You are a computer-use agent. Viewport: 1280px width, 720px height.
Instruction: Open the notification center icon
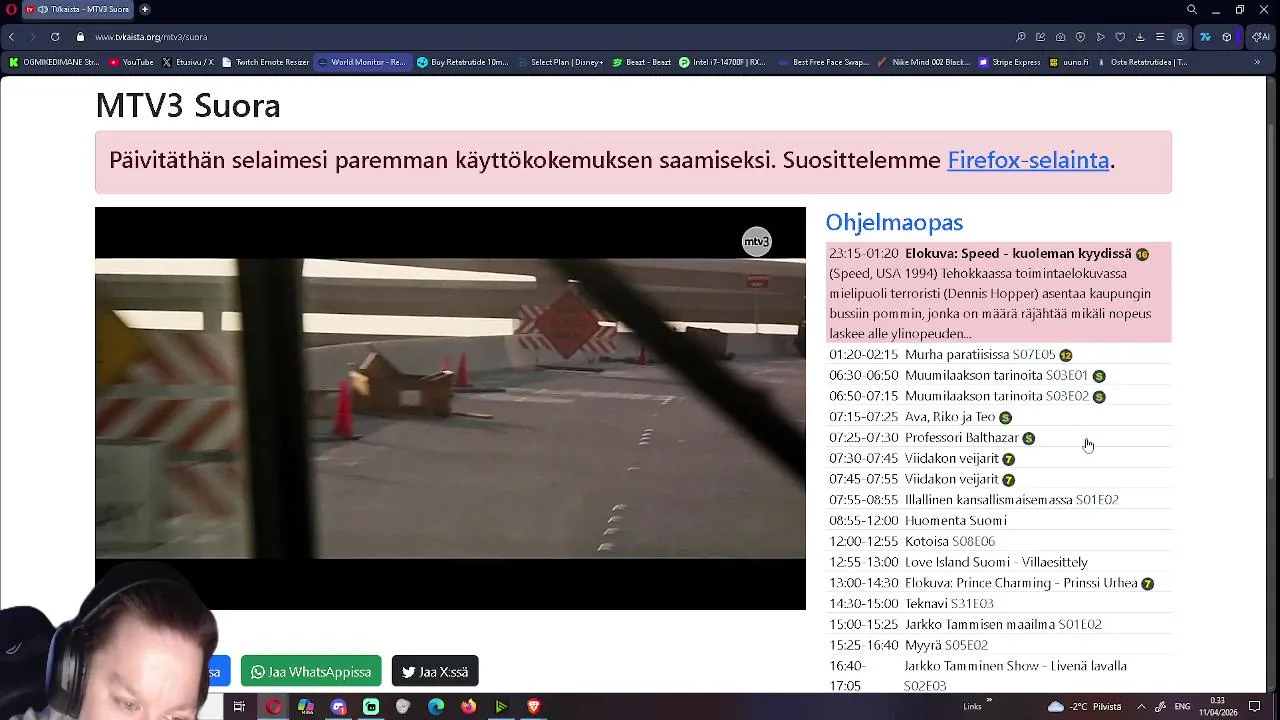coord(1255,707)
